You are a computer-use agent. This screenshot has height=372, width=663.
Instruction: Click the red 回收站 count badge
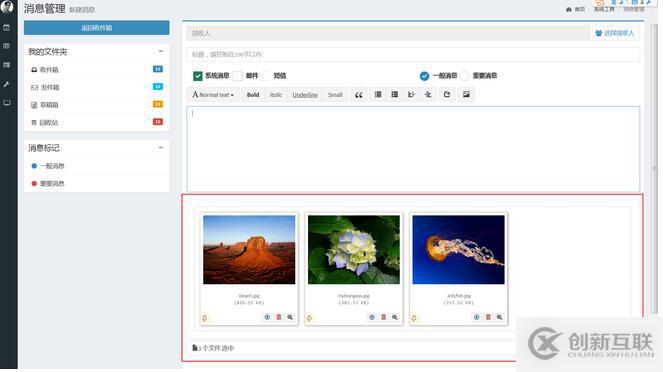coord(158,122)
